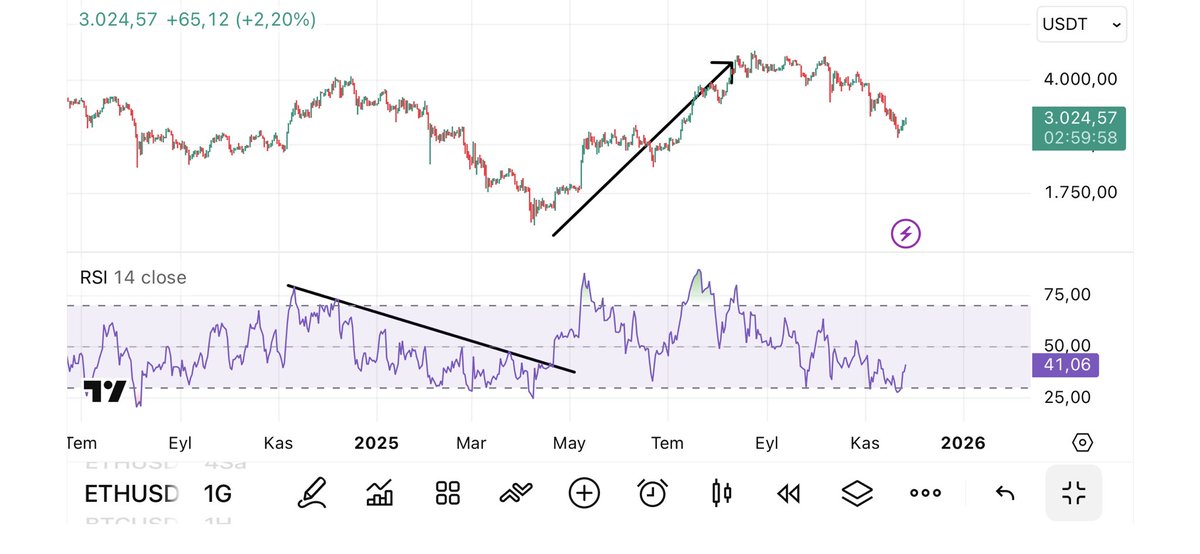Undo the last action with the arrow

1006,492
